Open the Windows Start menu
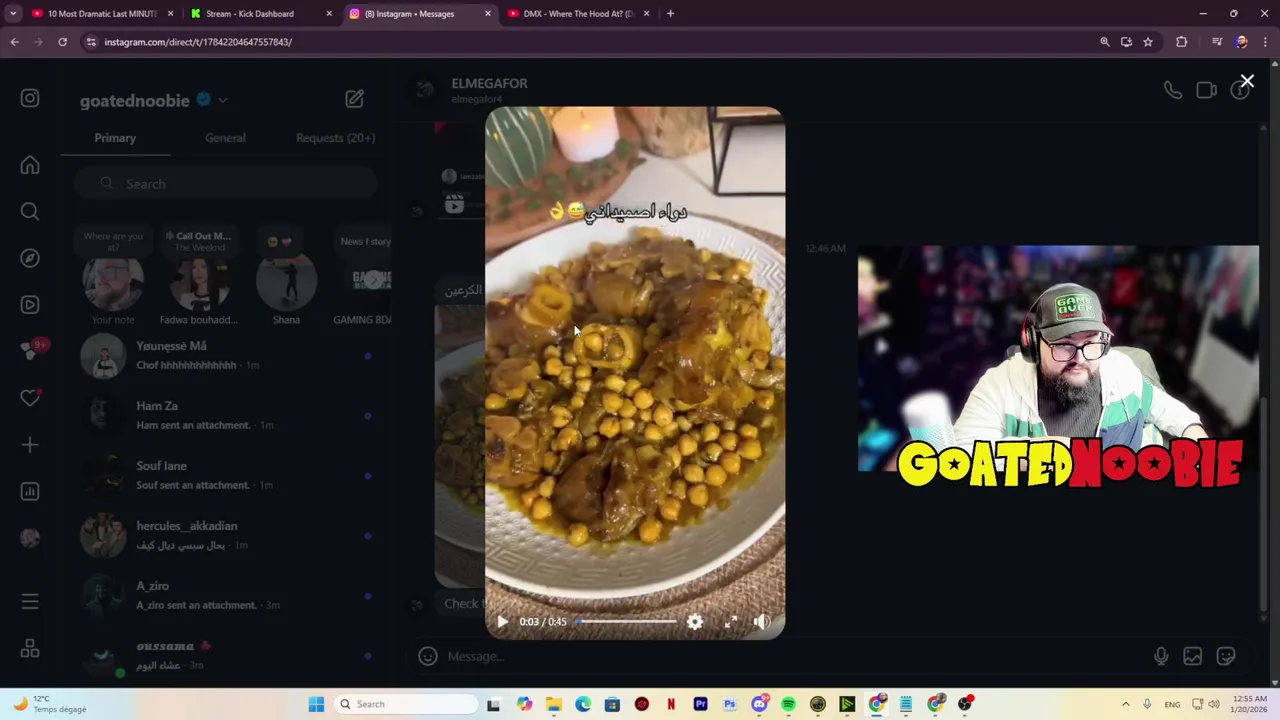 316,704
